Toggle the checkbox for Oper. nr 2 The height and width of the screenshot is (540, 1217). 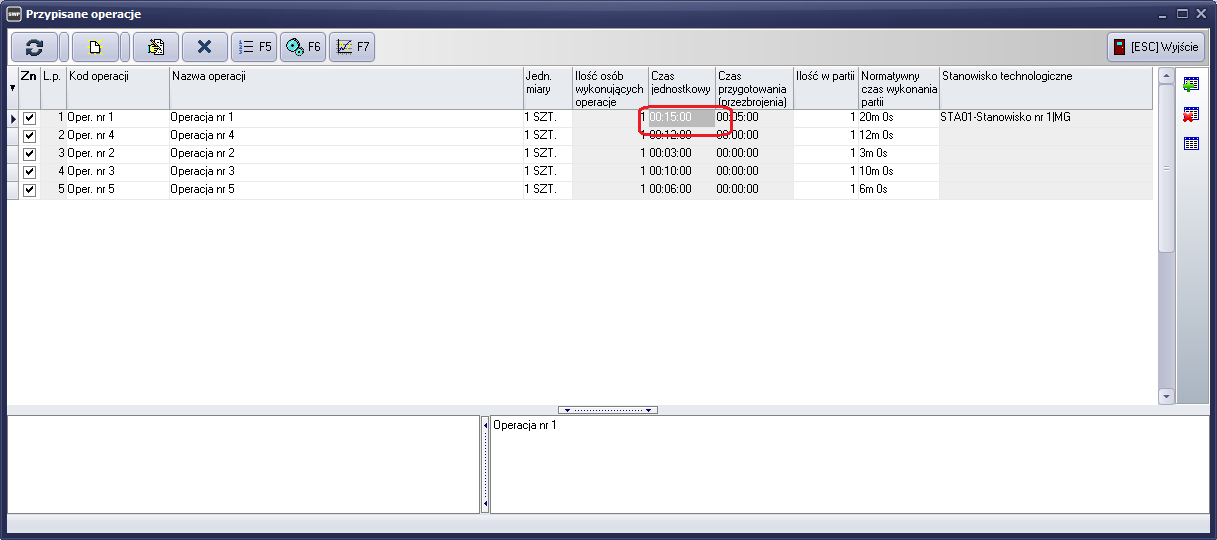29,154
